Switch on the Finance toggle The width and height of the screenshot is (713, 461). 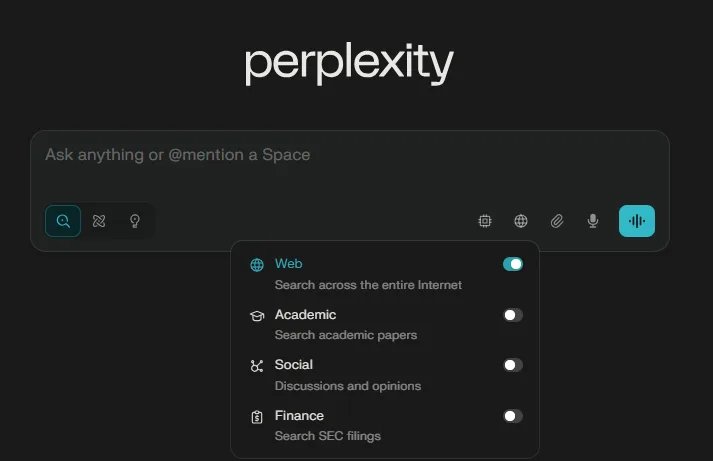click(512, 416)
